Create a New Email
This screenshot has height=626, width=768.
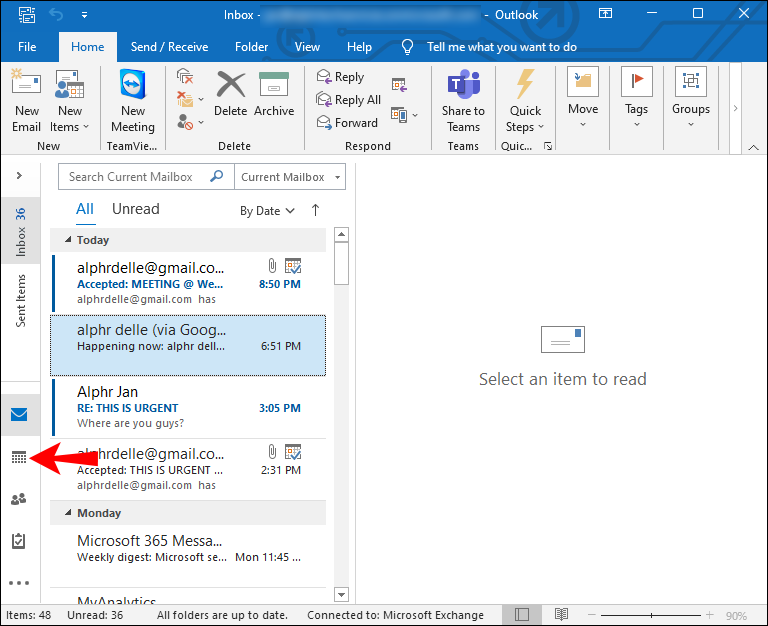pos(26,101)
